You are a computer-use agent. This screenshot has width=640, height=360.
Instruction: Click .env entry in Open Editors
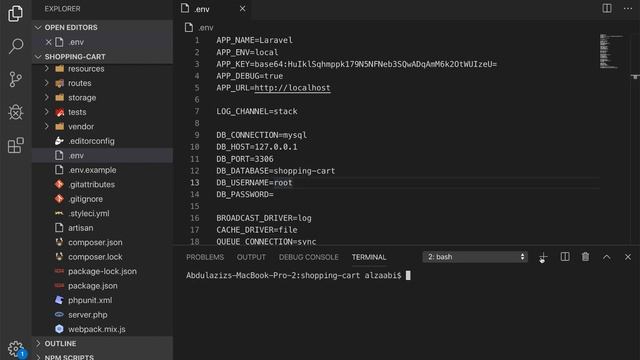[x=102, y=42]
